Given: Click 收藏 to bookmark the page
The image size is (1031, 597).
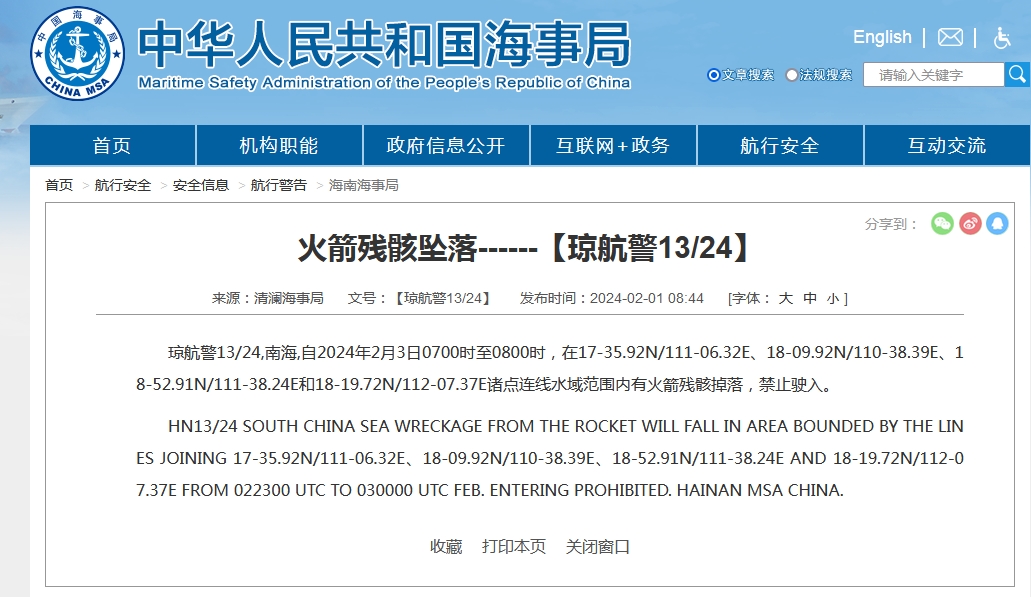Looking at the screenshot, I should coord(446,546).
